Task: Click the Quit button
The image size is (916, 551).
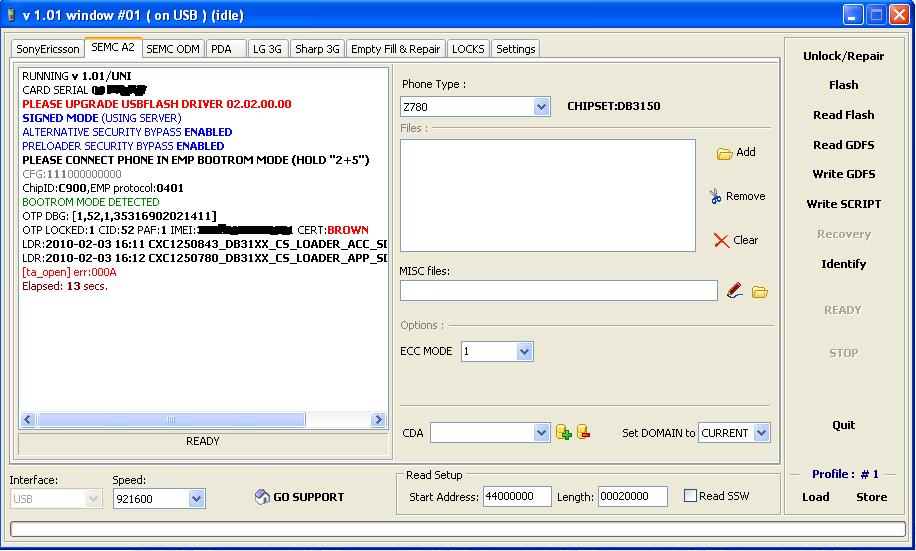Action: tap(844, 425)
